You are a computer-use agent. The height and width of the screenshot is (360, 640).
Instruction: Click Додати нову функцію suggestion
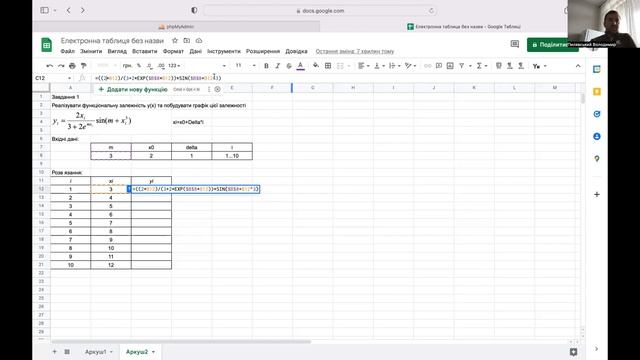(x=133, y=89)
